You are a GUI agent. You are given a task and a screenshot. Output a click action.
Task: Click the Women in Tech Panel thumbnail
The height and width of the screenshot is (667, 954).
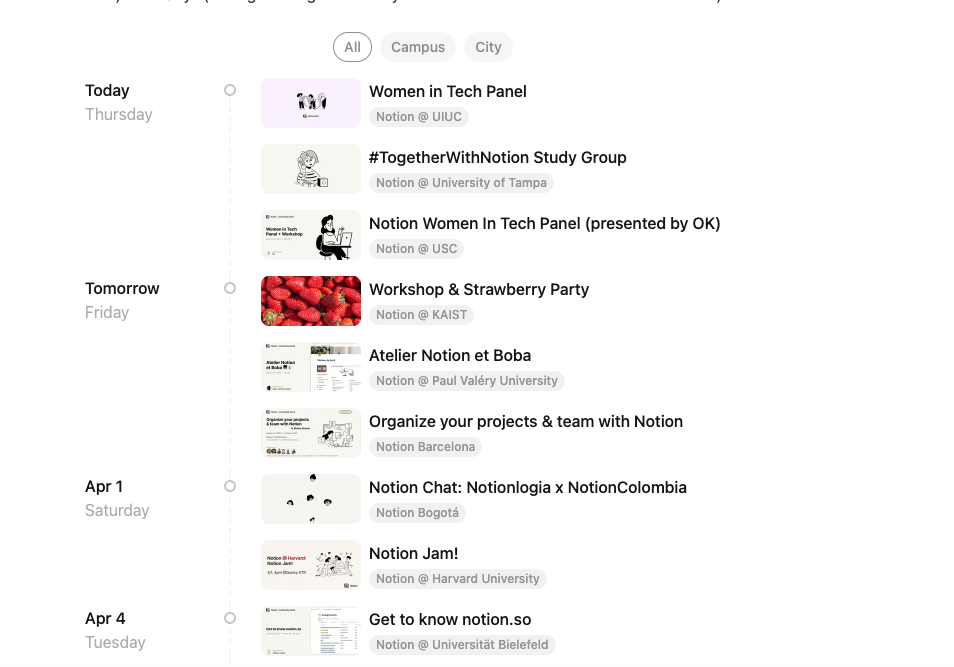(311, 103)
